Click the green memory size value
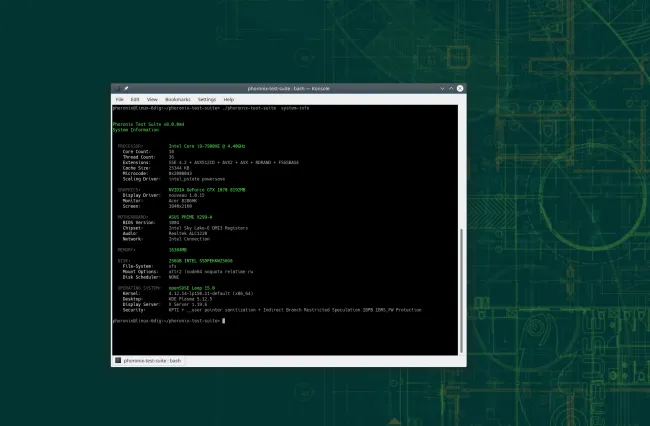650x426 pixels. (x=178, y=250)
